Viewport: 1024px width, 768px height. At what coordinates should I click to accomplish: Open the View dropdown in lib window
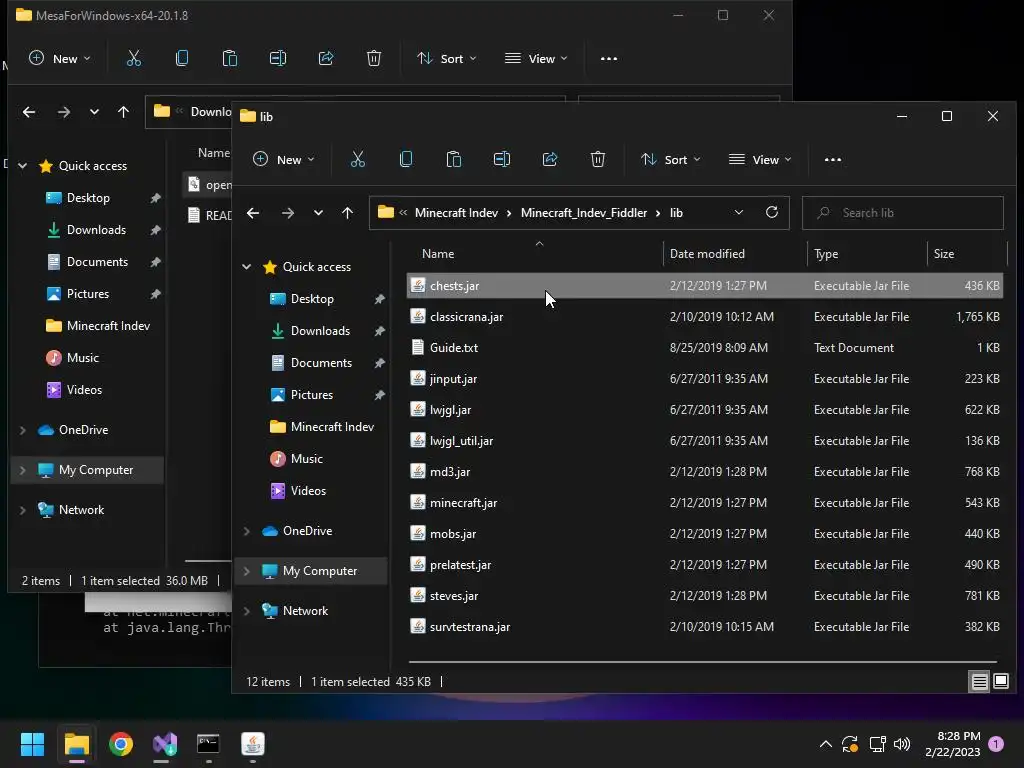click(759, 160)
